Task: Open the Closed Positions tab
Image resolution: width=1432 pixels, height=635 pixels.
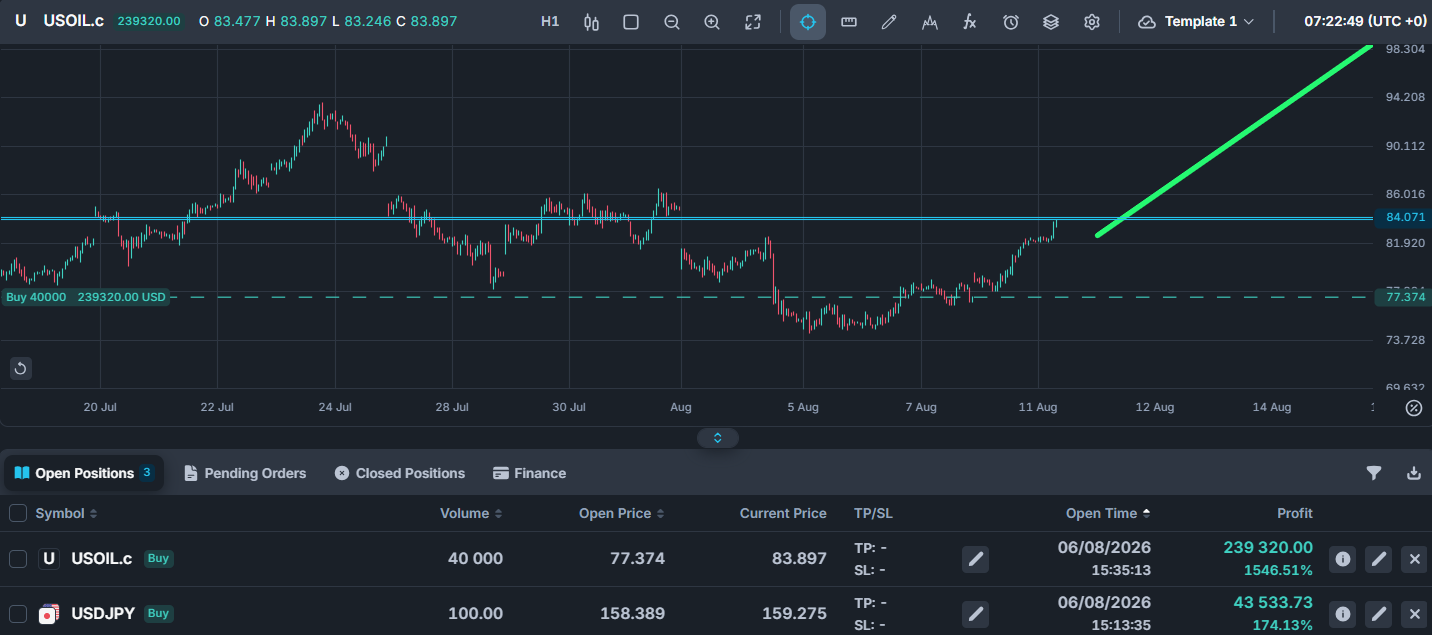Action: coord(400,473)
